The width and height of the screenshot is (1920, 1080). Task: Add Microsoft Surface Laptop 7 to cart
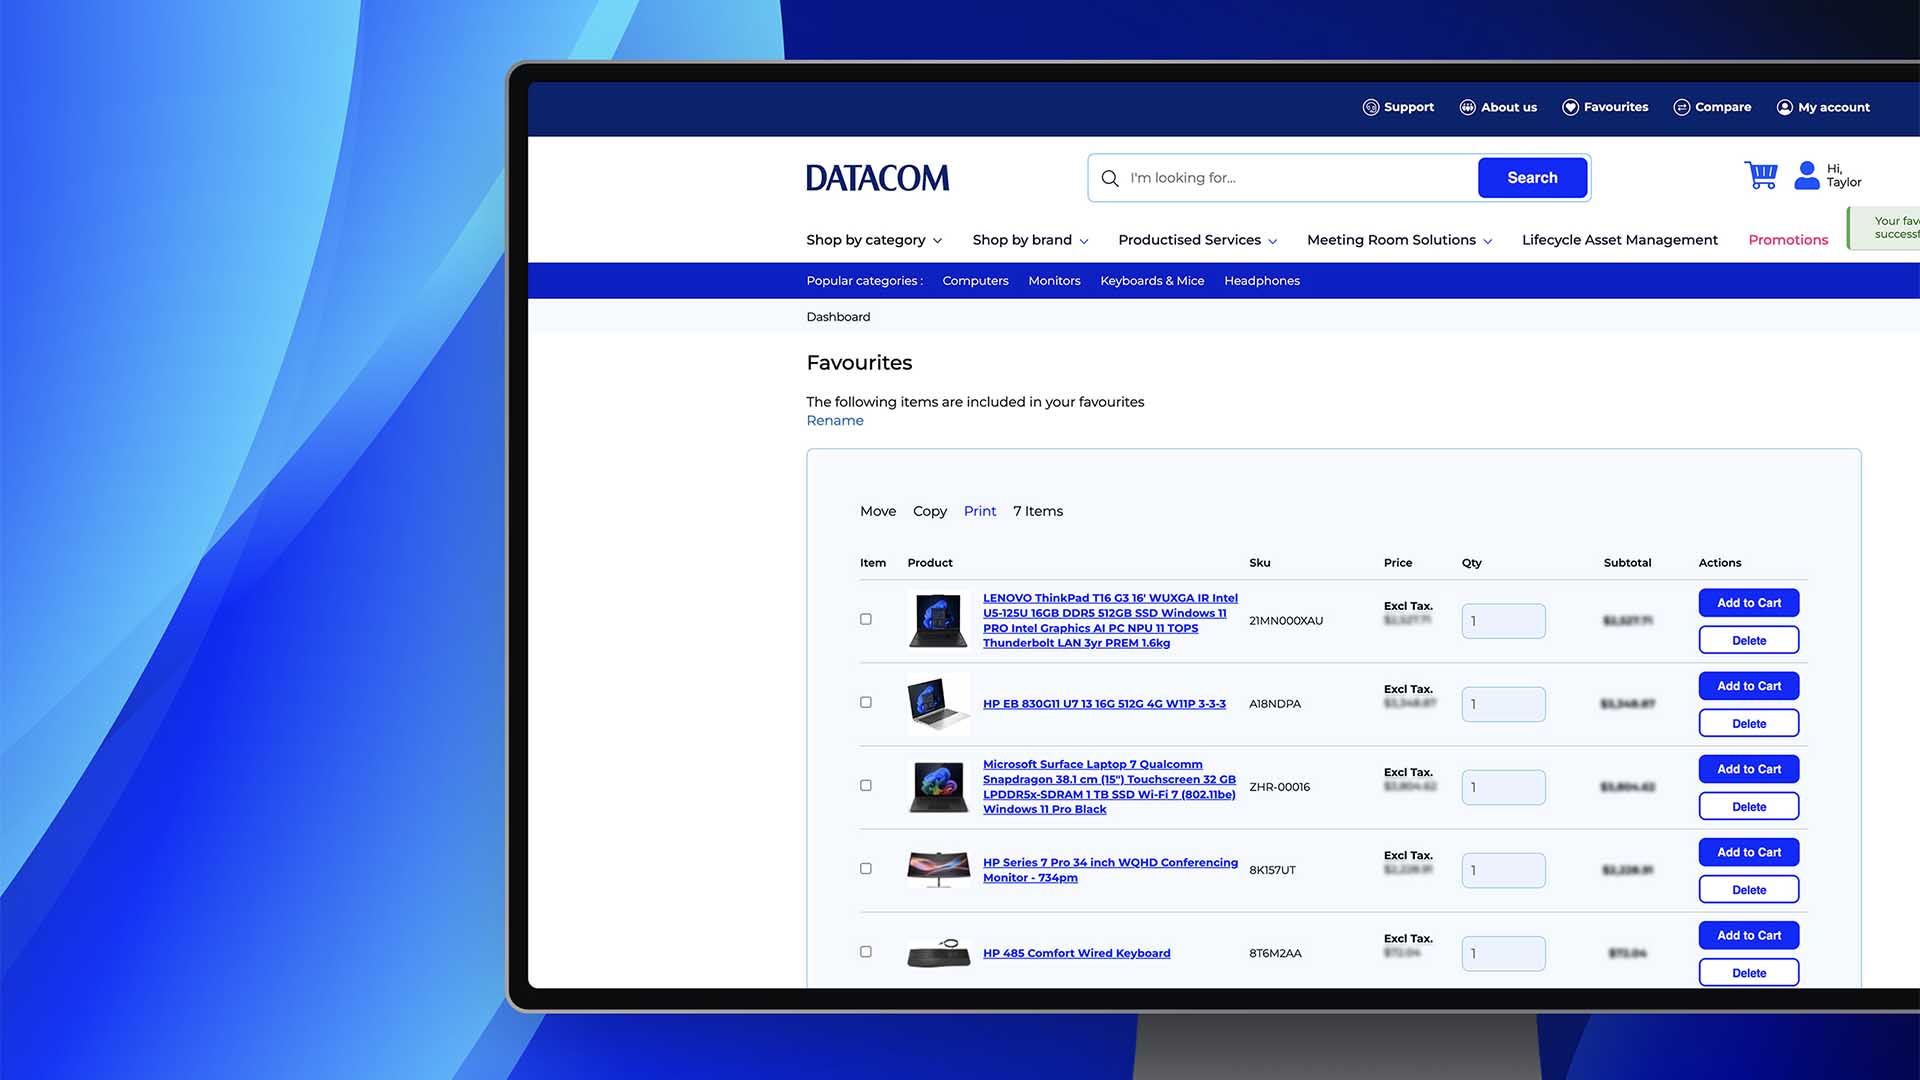pos(1749,769)
